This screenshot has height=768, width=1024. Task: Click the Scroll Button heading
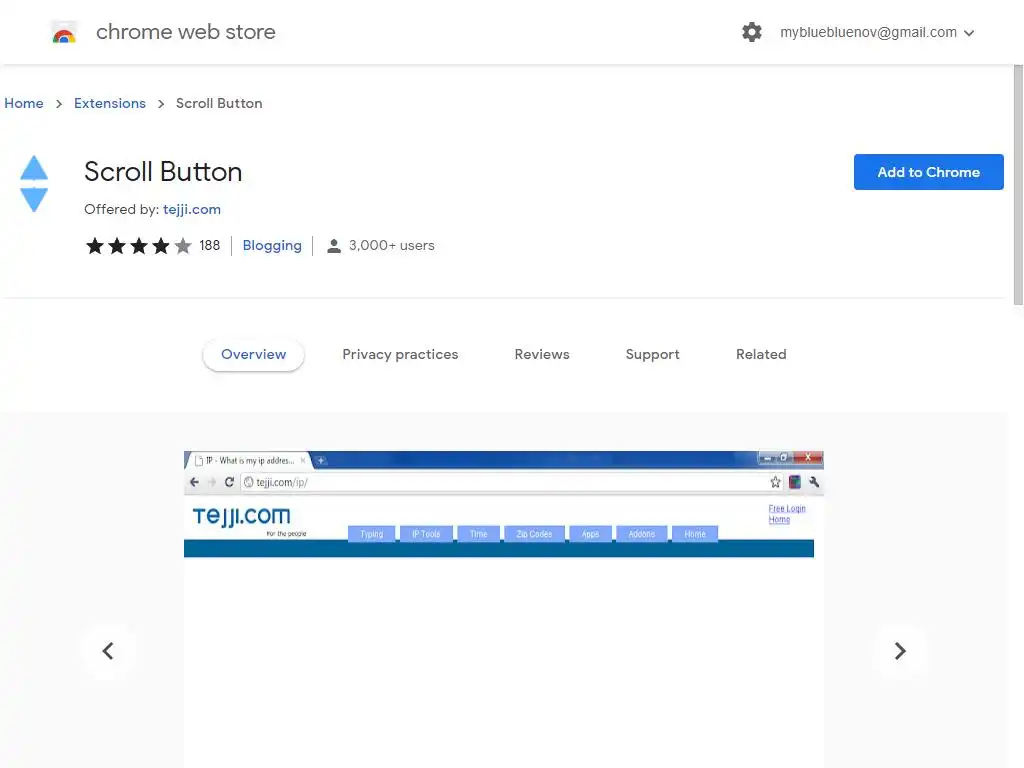click(163, 172)
